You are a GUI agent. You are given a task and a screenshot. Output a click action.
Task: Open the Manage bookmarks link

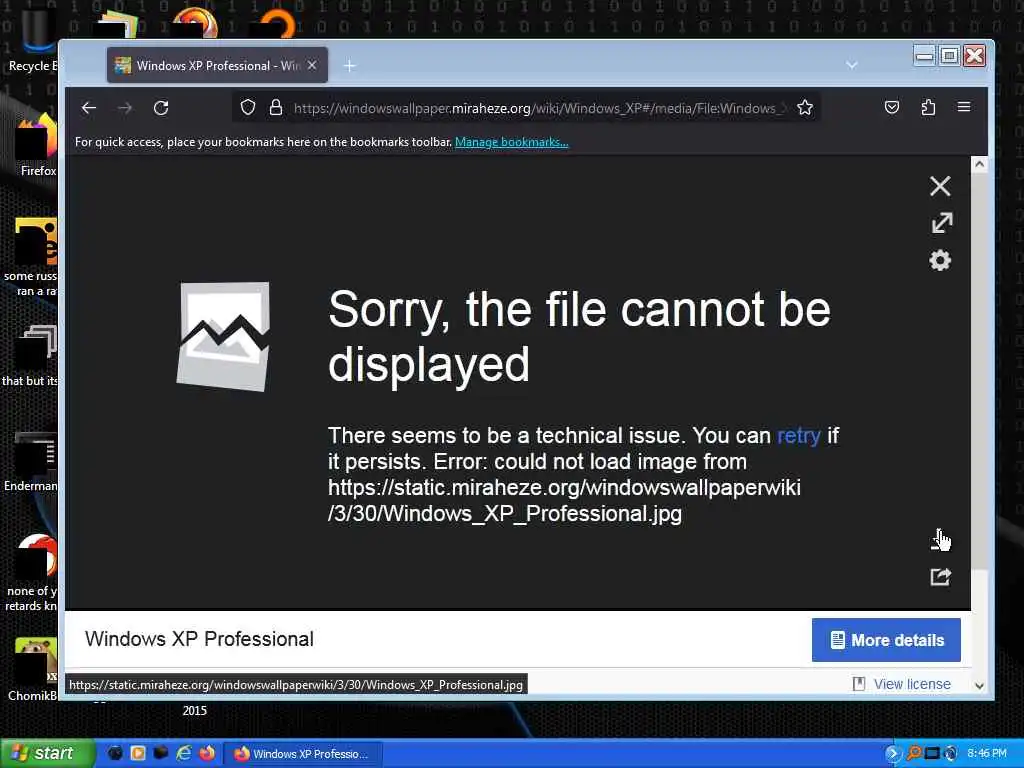[x=511, y=142]
